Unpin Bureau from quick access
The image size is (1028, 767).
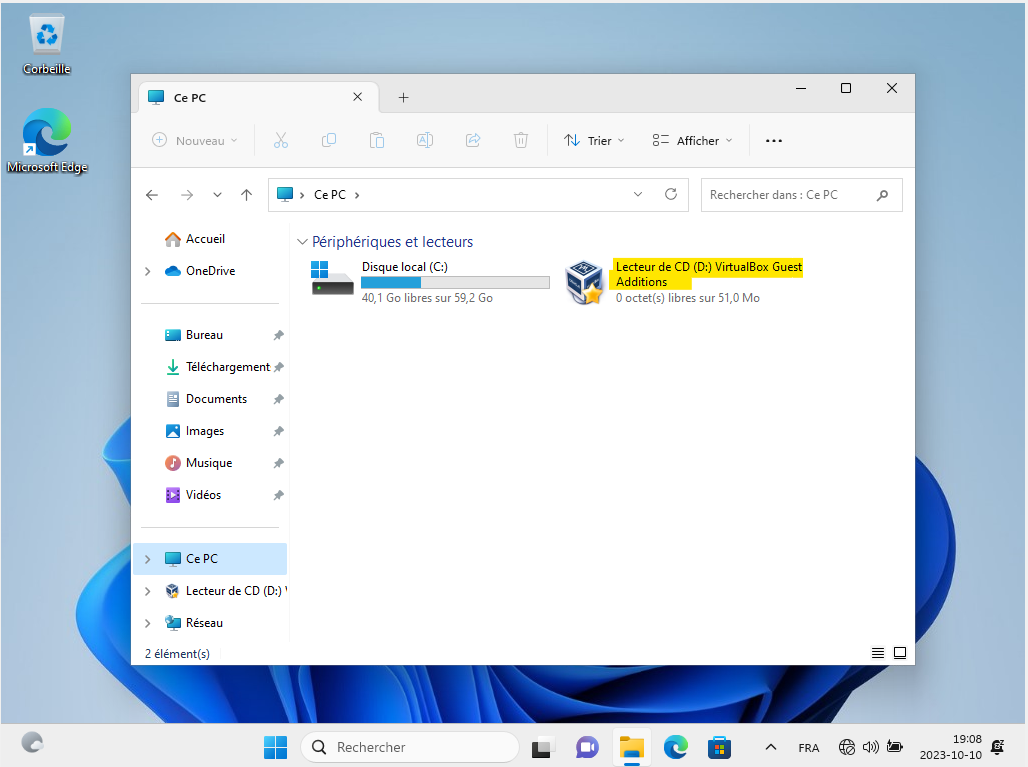(278, 335)
